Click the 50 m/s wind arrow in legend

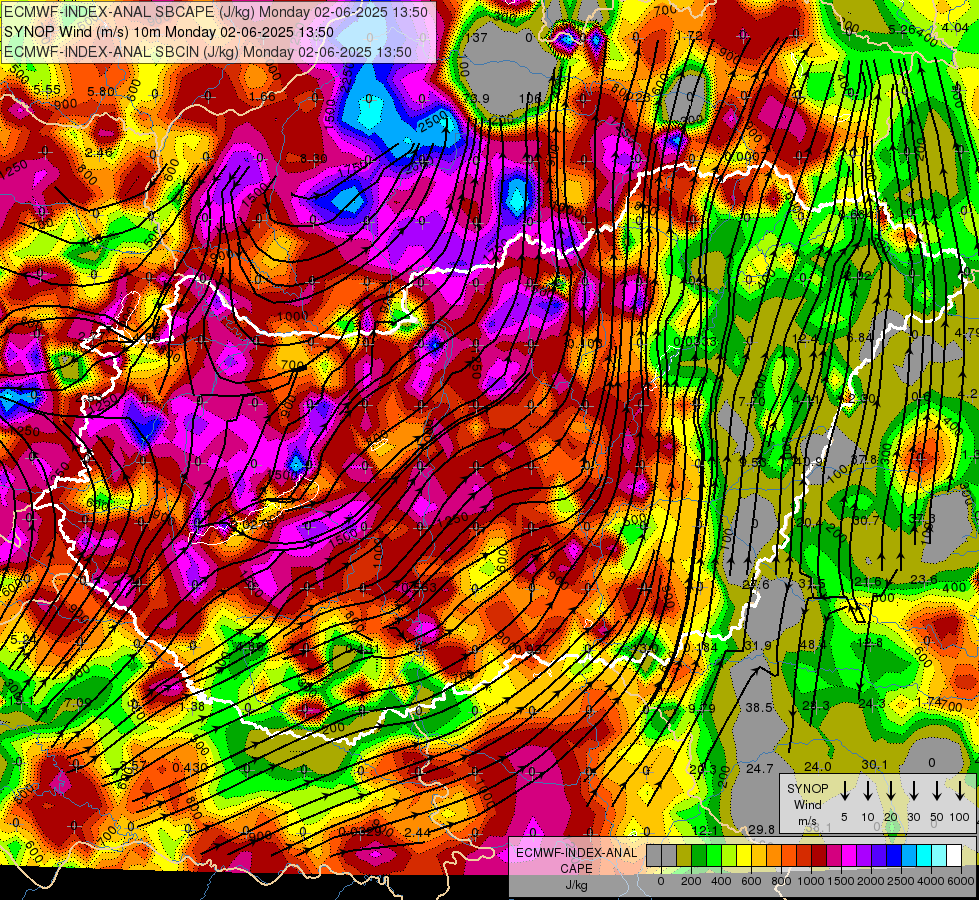[937, 791]
